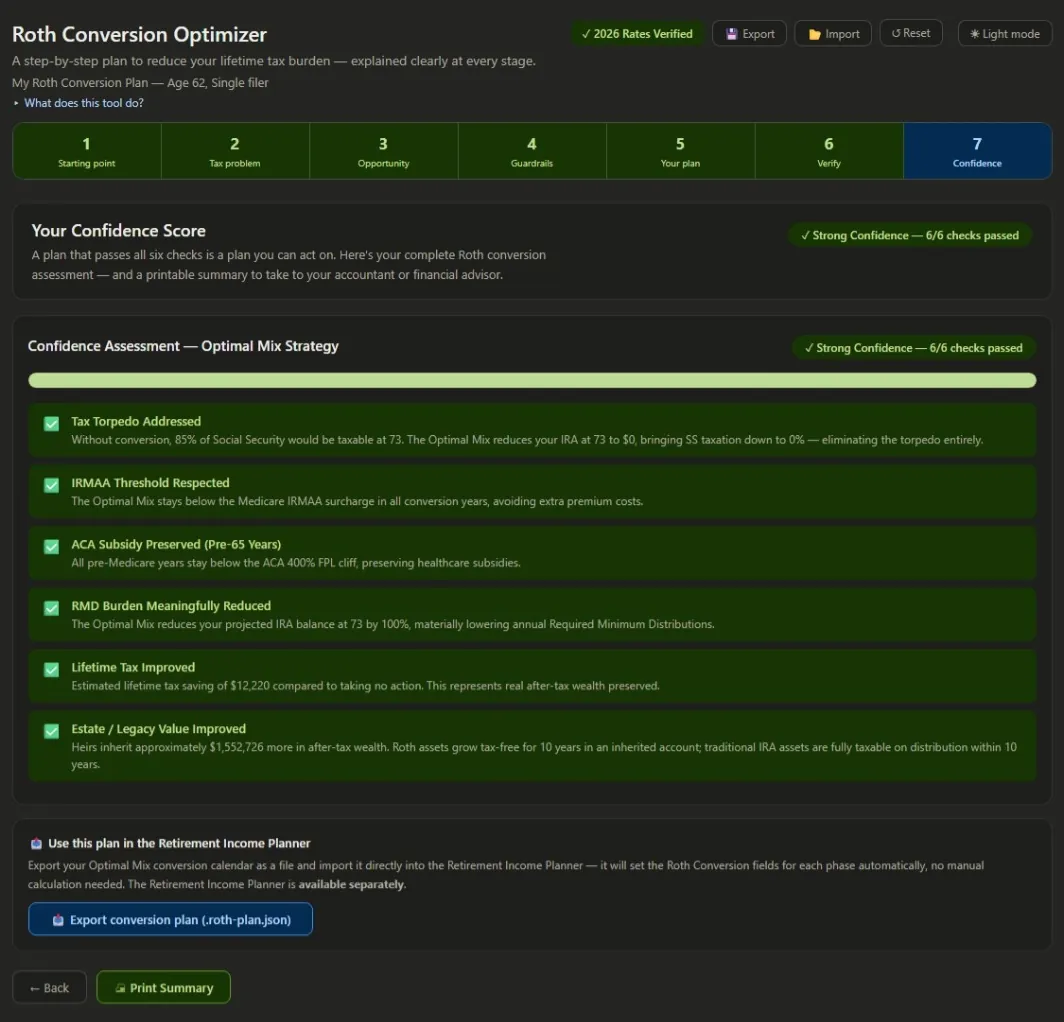Click the Light mode sun icon

[x=974, y=34]
